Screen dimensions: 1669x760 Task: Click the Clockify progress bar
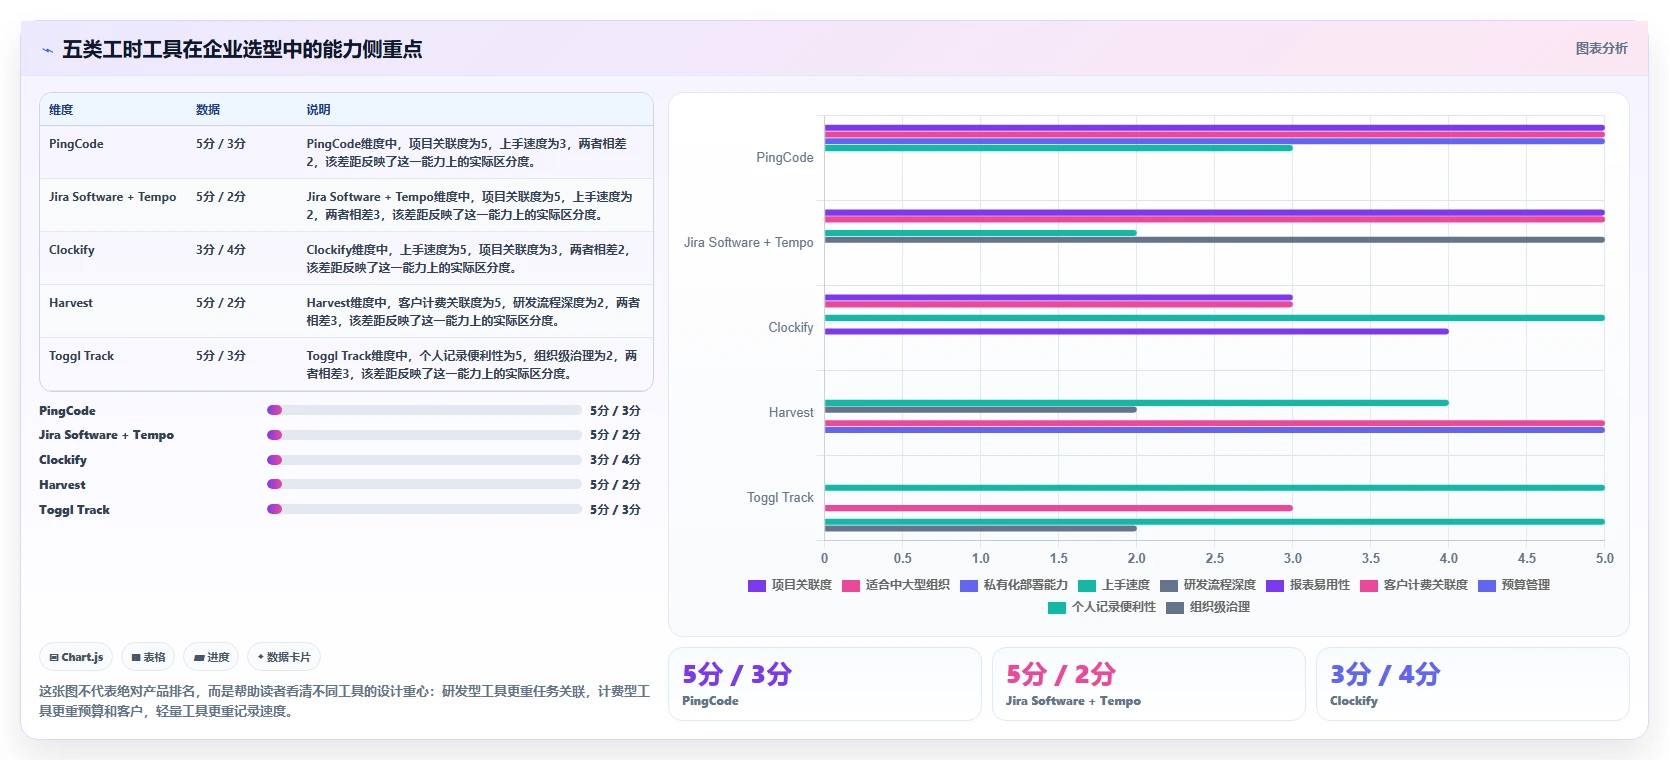click(424, 460)
